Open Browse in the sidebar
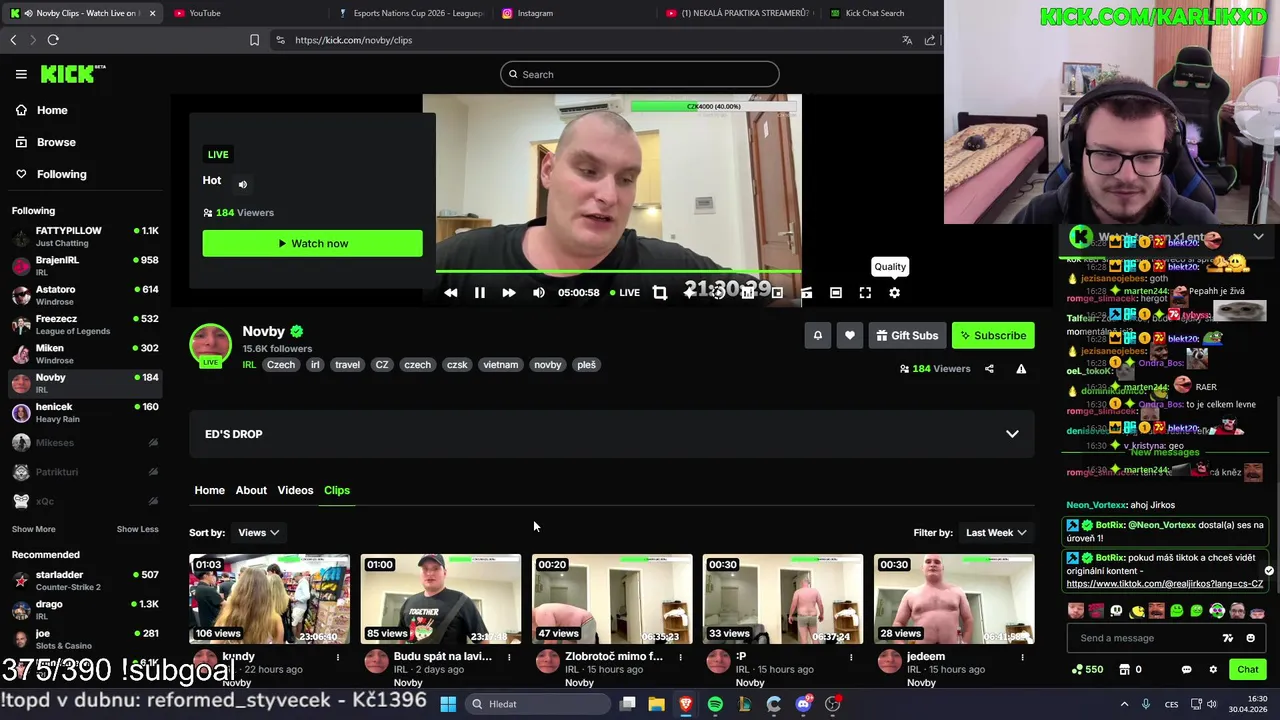This screenshot has height=720, width=1280. tap(46, 142)
